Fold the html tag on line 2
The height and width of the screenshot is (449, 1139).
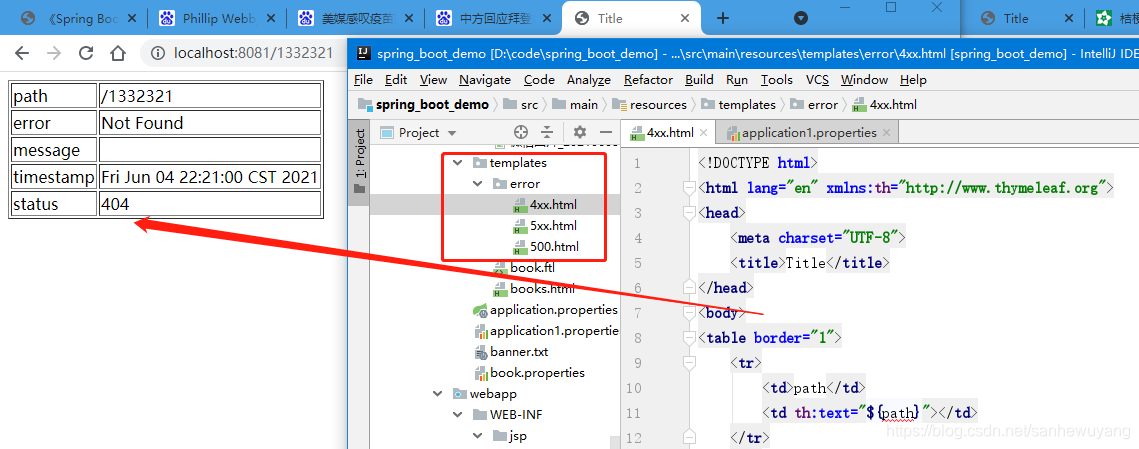[x=689, y=188]
